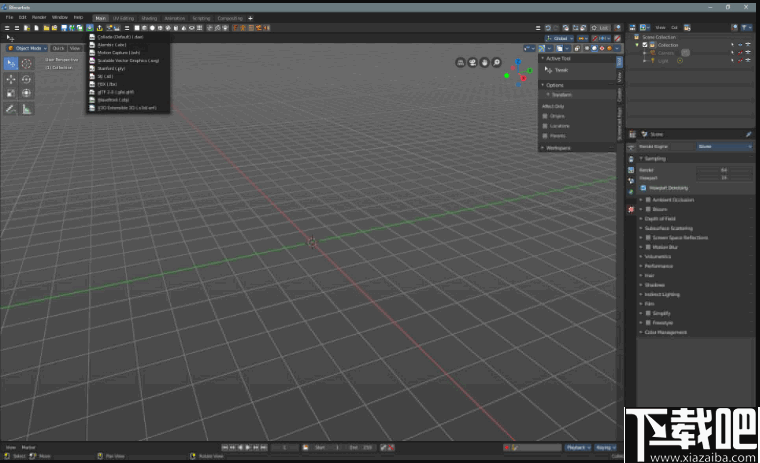This screenshot has height=463, width=760.
Task: Click the Open folder icon in toolbar
Action: point(47,28)
